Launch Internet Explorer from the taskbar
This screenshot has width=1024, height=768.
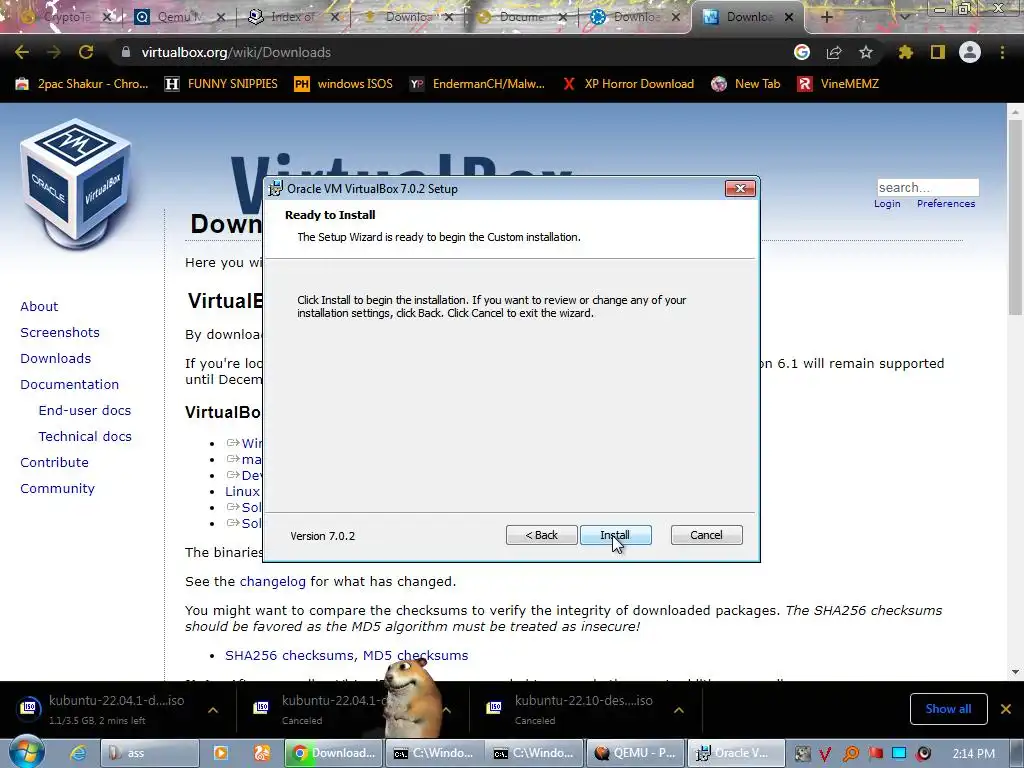click(x=78, y=753)
